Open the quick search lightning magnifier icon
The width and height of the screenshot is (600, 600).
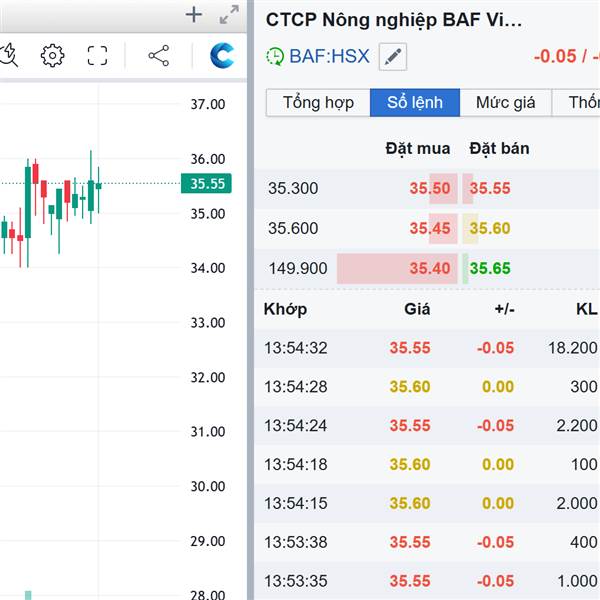pos(8,56)
